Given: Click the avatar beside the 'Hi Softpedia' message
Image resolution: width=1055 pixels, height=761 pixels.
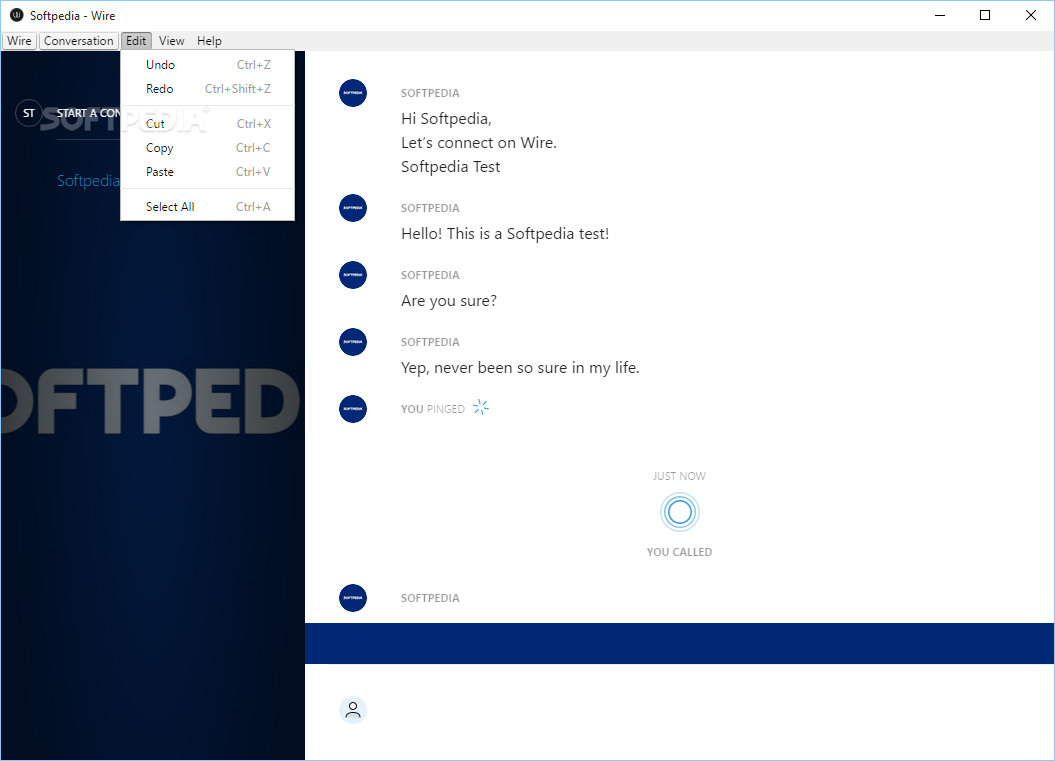Looking at the screenshot, I should [353, 93].
